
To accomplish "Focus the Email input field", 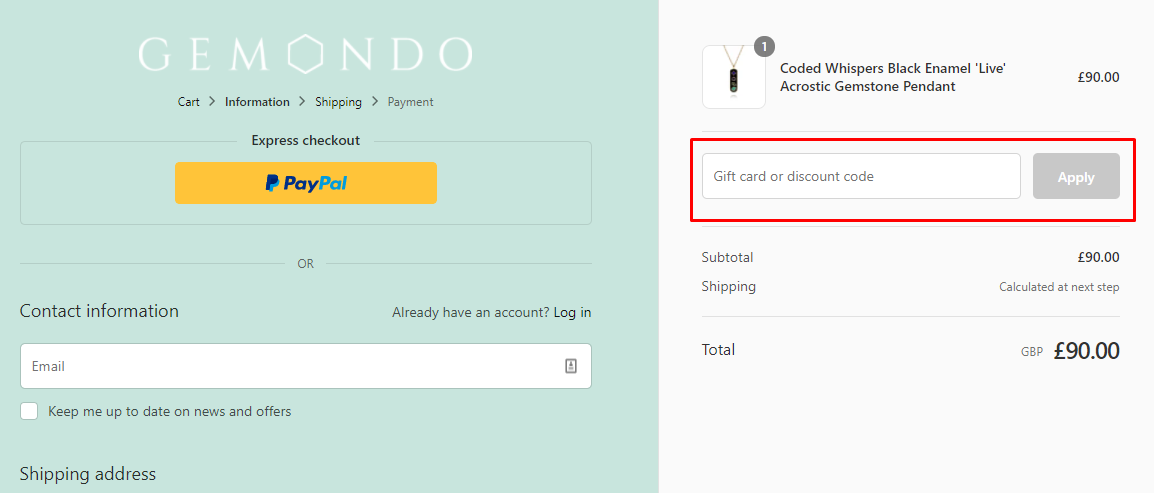I will coord(290,366).
